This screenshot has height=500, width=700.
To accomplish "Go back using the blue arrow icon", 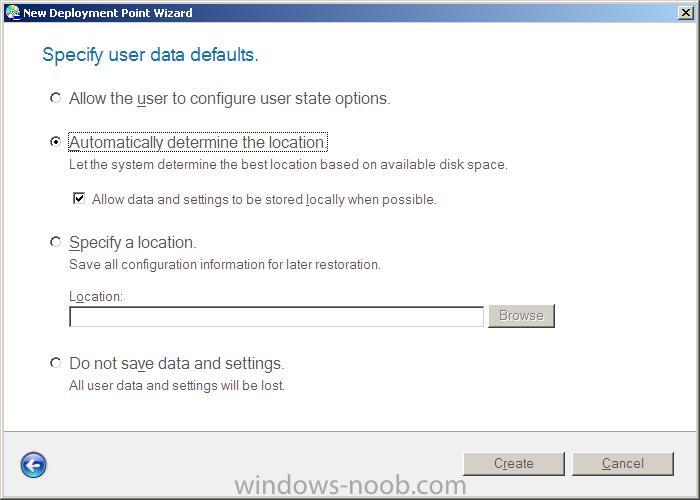I will point(33,465).
